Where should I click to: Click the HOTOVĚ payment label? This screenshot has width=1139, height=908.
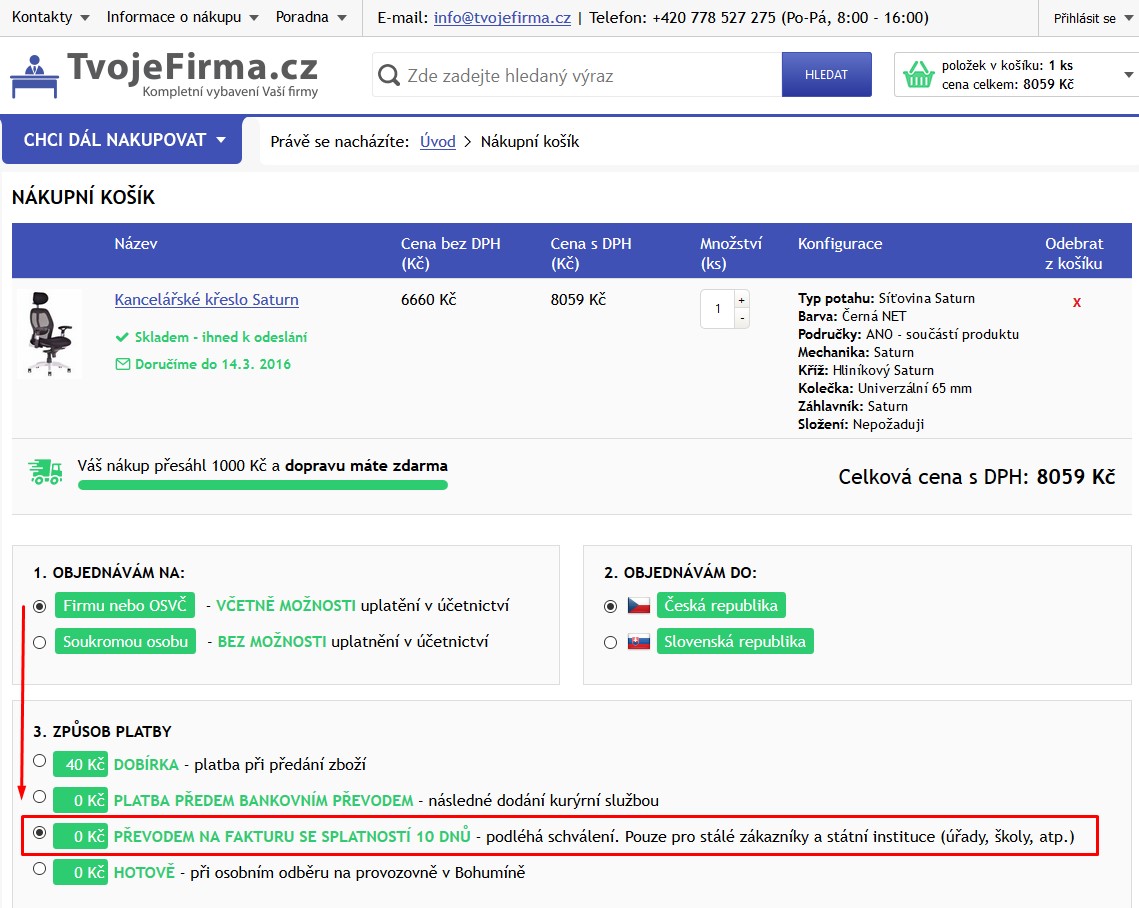coord(144,872)
